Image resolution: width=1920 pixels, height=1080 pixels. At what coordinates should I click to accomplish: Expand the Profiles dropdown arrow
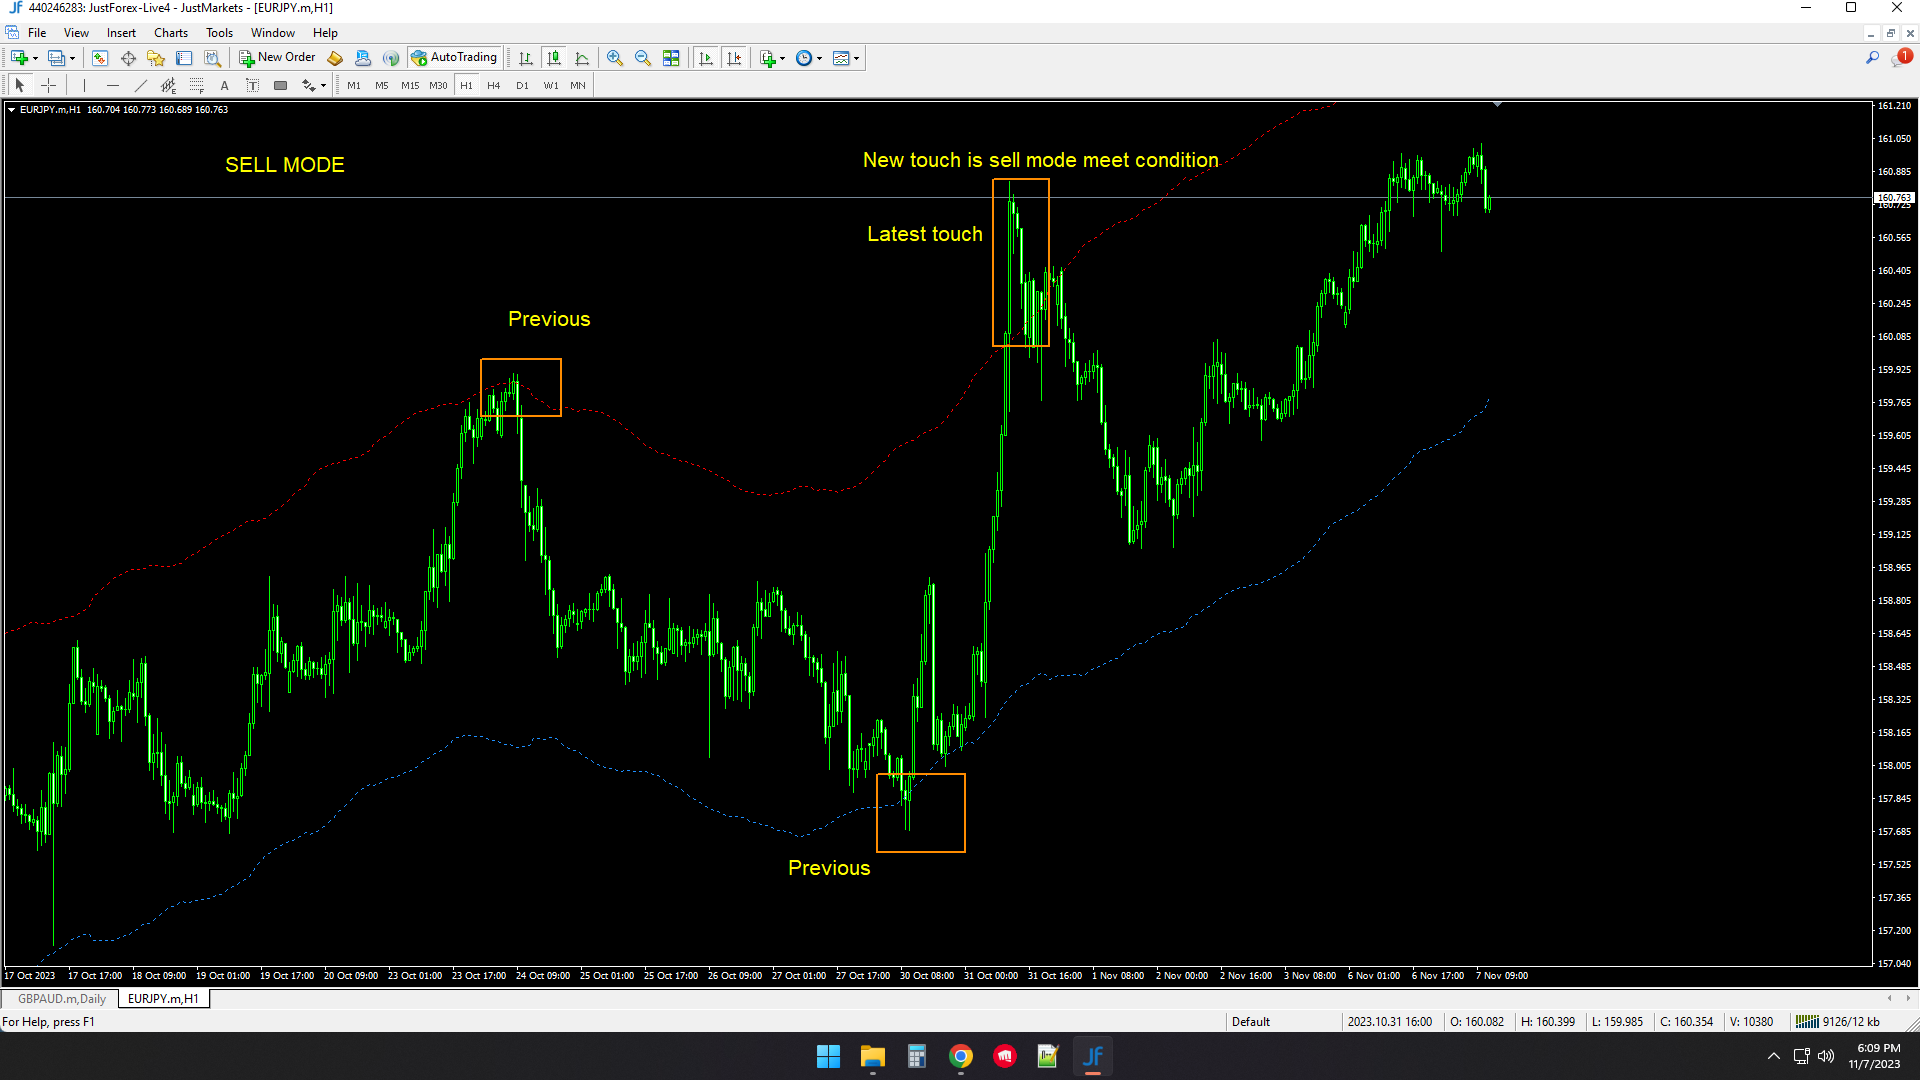[x=72, y=58]
